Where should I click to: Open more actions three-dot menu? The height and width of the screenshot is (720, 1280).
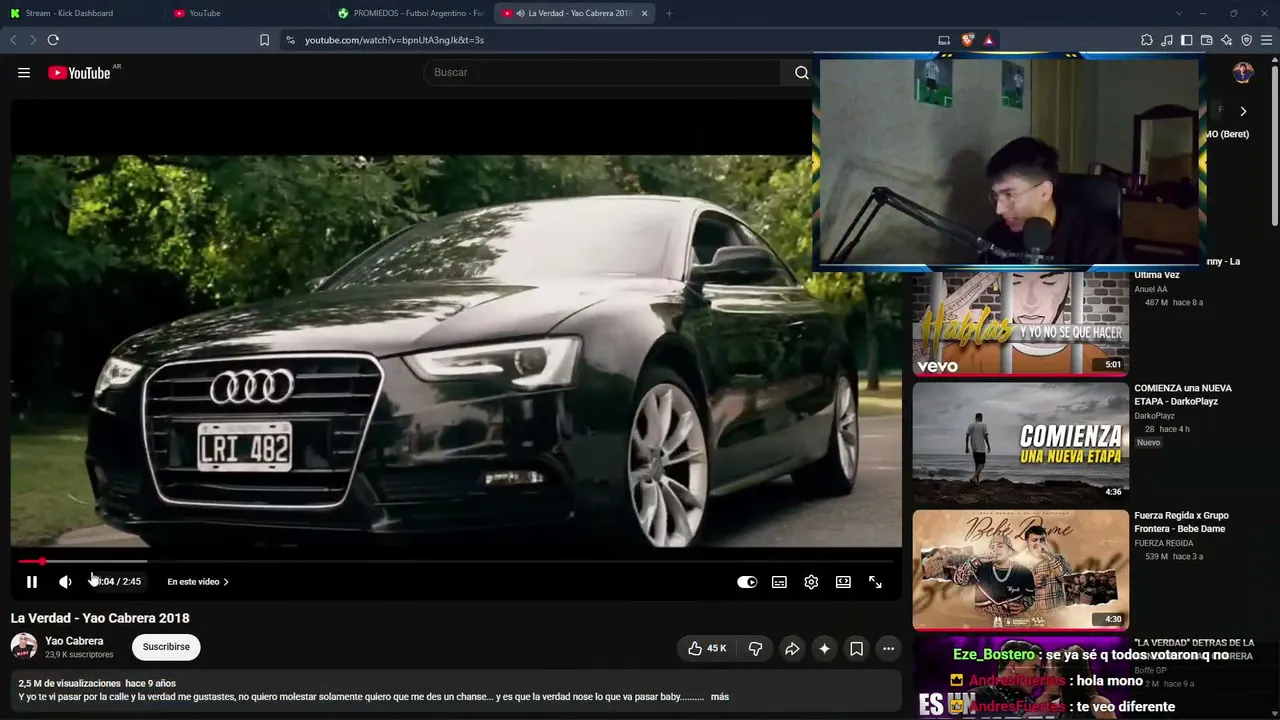click(x=888, y=649)
